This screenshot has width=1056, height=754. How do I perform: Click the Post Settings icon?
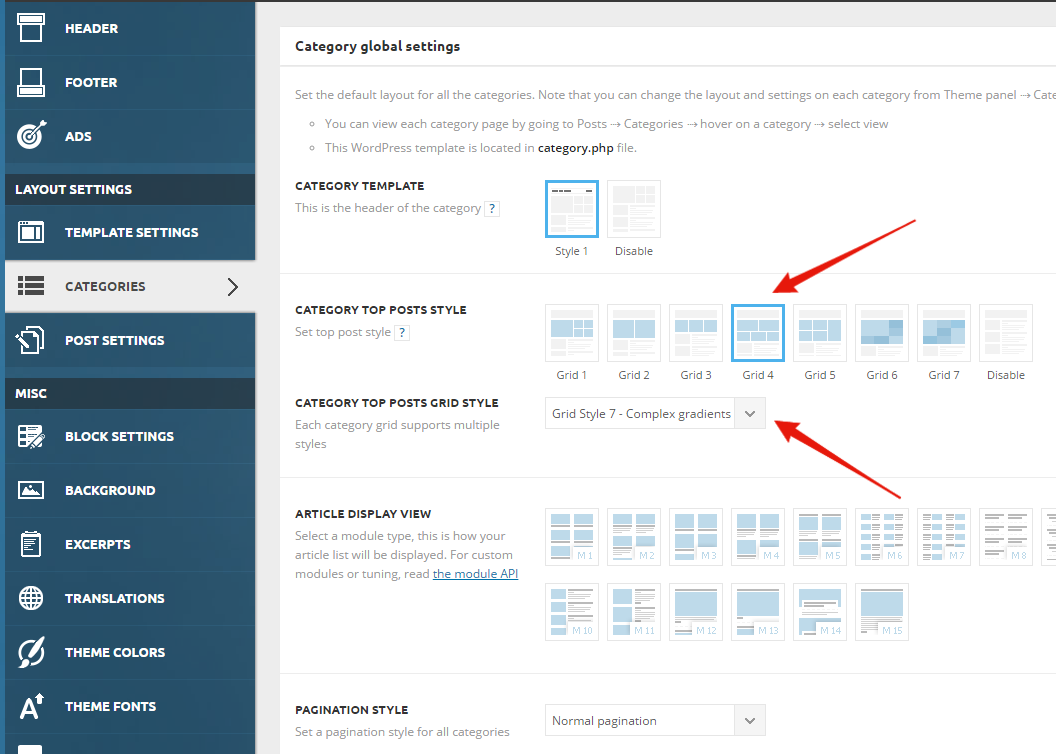[31, 340]
